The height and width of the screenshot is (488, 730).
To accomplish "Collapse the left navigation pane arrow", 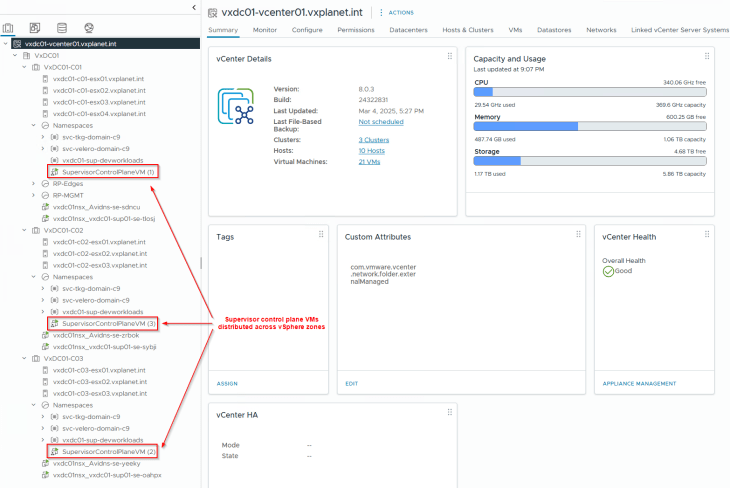I will pyautogui.click(x=193, y=8).
